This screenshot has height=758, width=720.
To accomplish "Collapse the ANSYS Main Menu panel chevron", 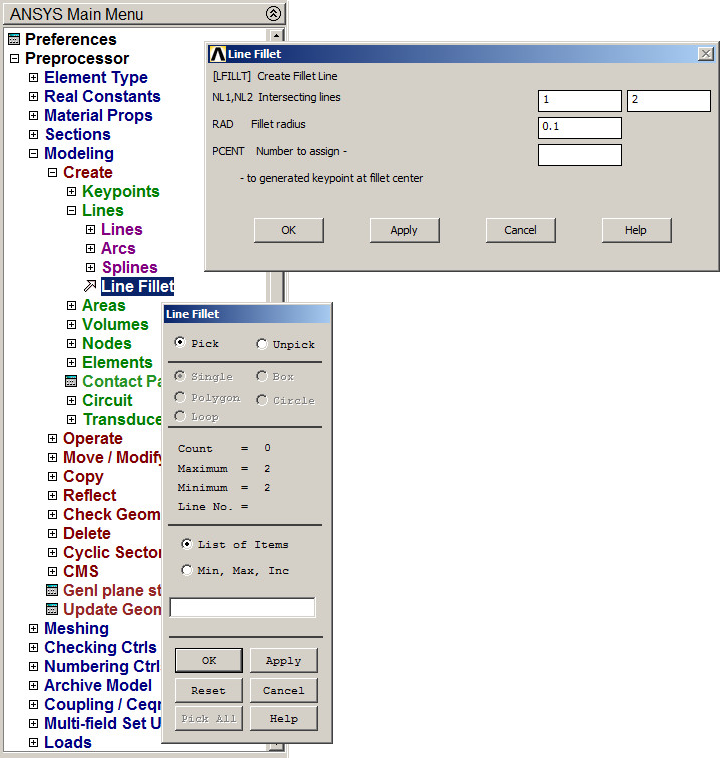I will pyautogui.click(x=273, y=14).
